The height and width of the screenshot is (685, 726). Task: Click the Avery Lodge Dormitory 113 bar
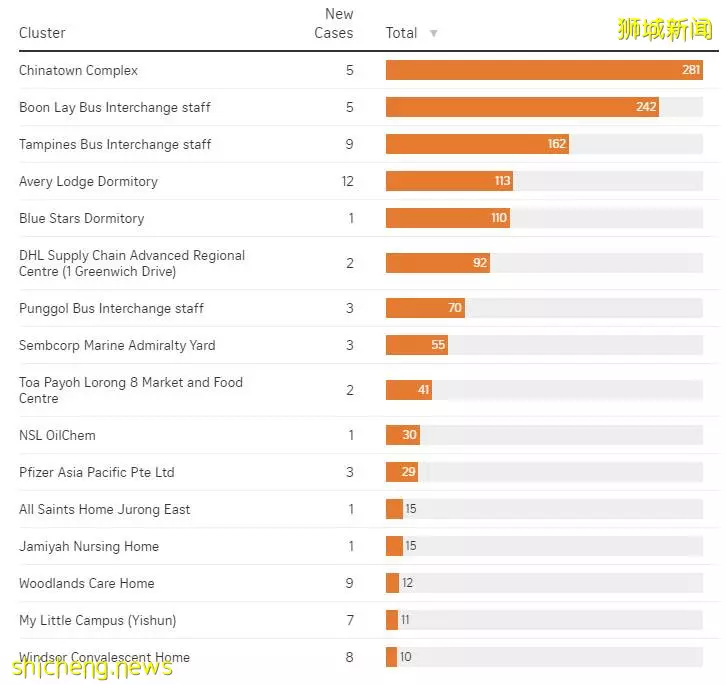449,181
